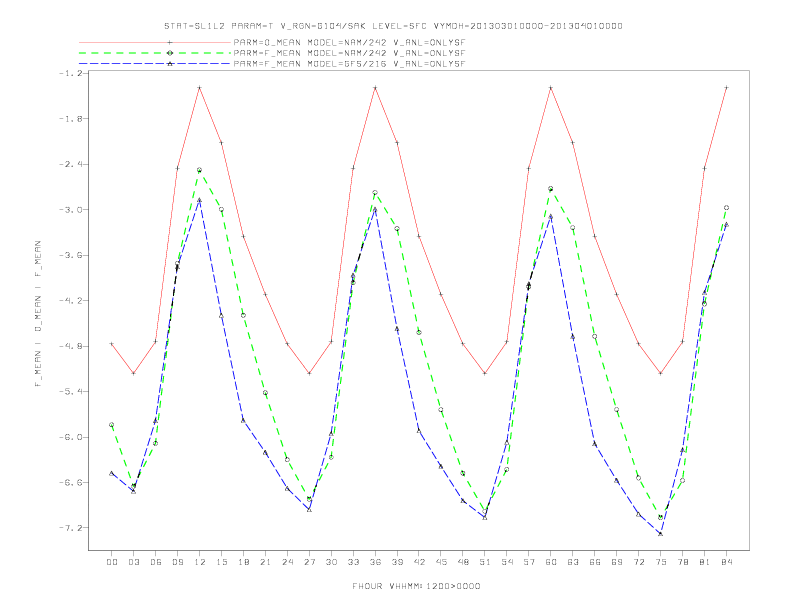
Task: Click the green NAM circle point at hour 00
Action: pyautogui.click(x=112, y=425)
